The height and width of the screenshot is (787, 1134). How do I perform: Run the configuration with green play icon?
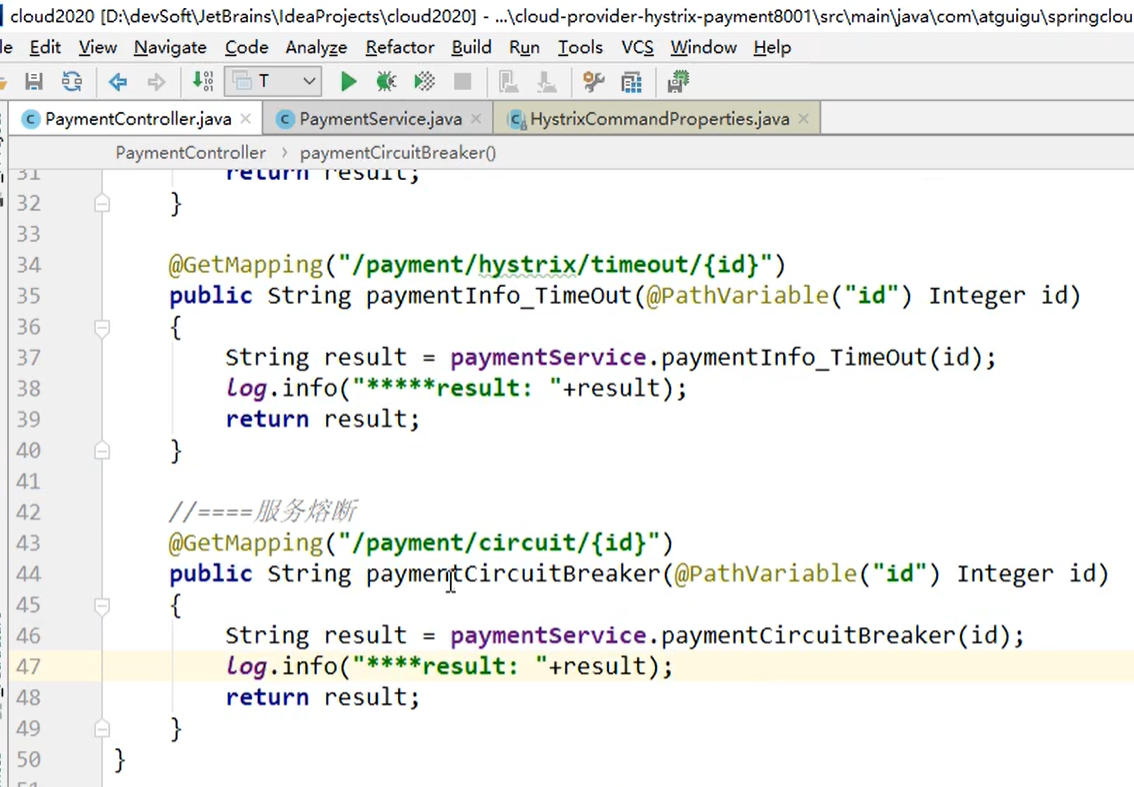coord(348,82)
